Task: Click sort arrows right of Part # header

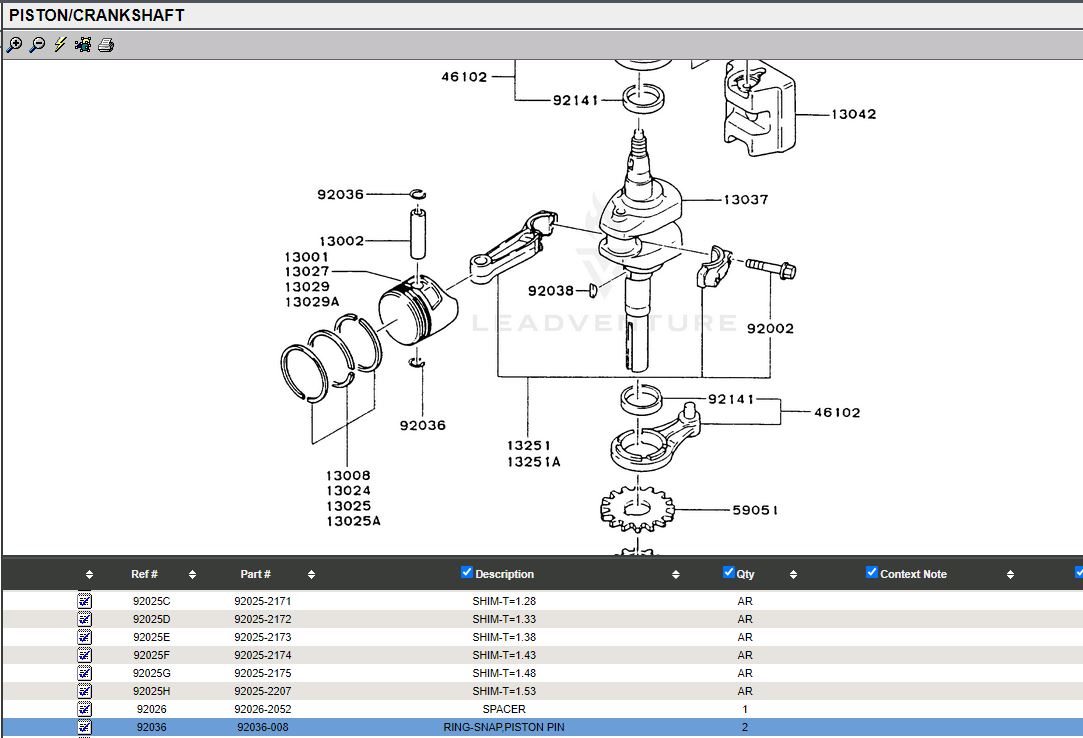Action: coord(311,574)
